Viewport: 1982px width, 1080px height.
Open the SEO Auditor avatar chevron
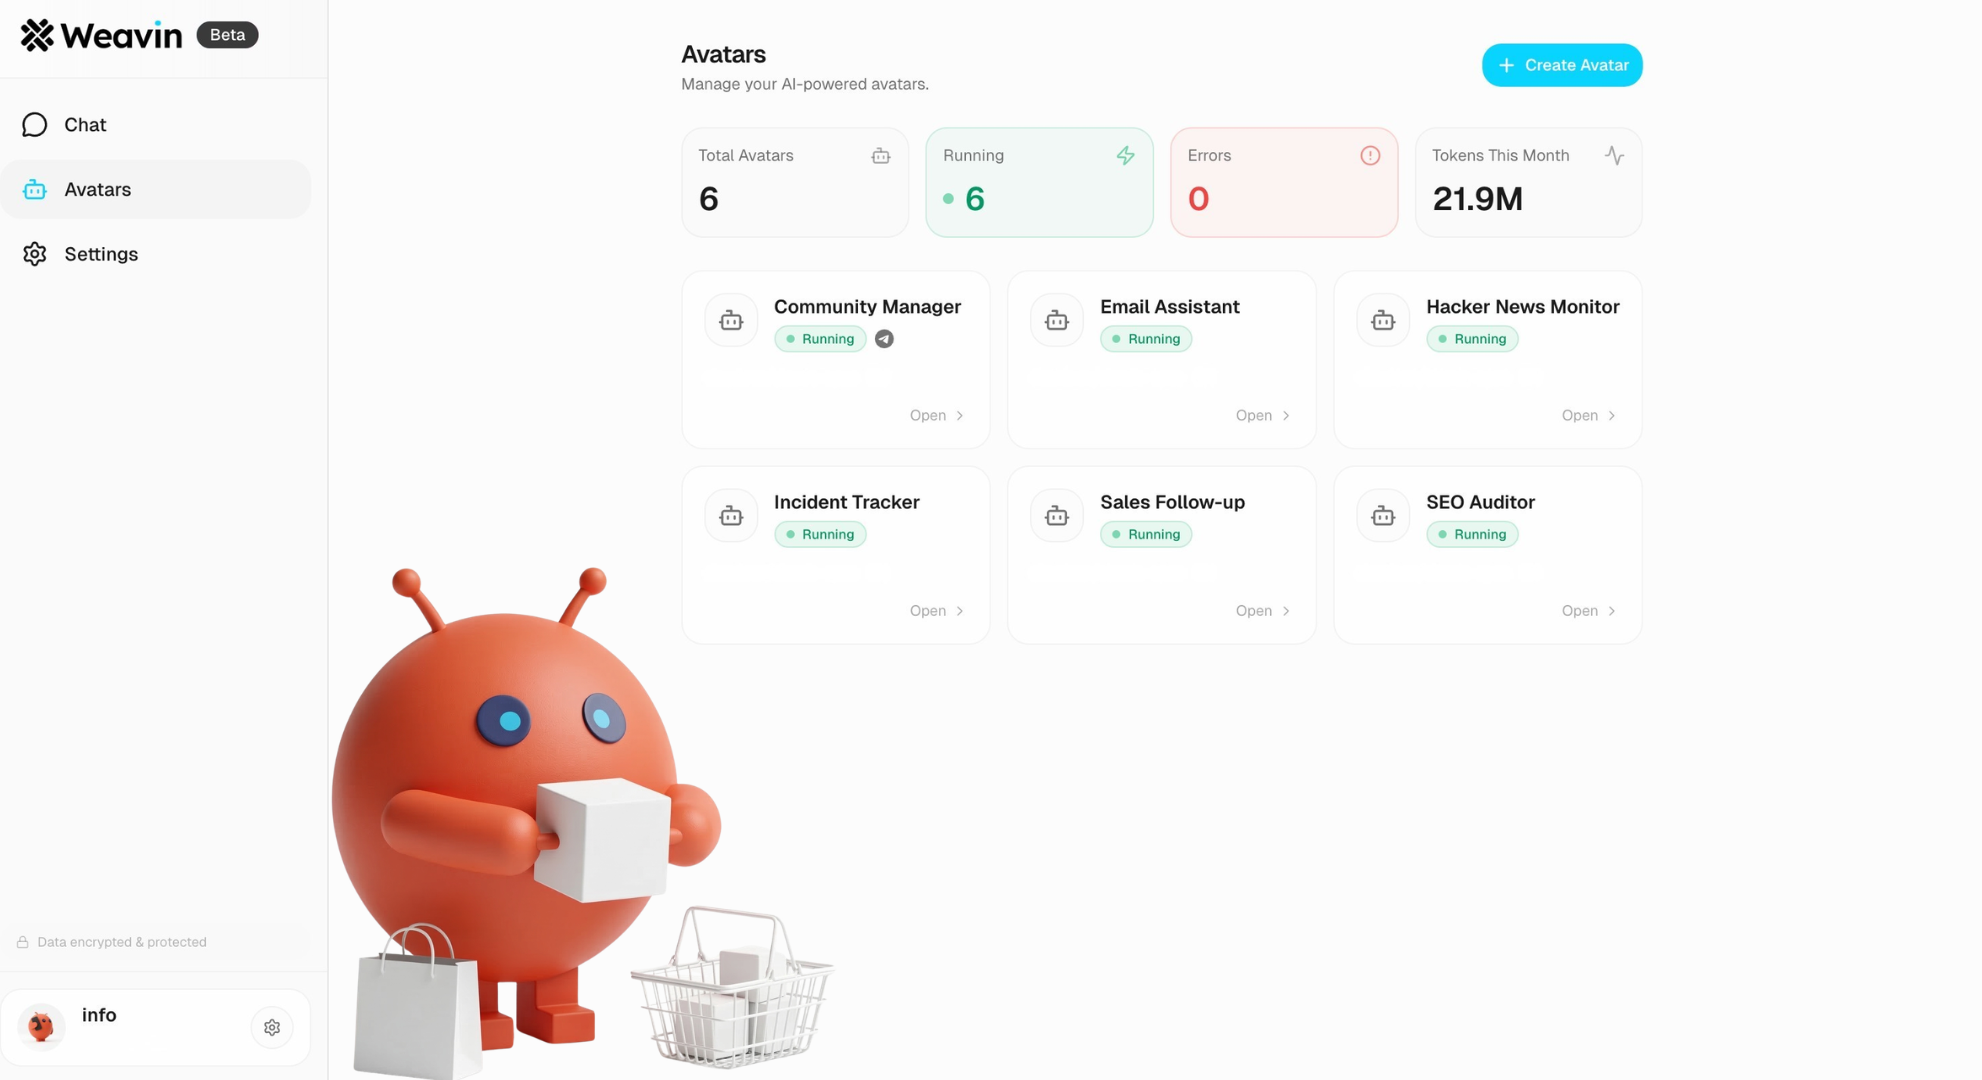click(x=1612, y=611)
